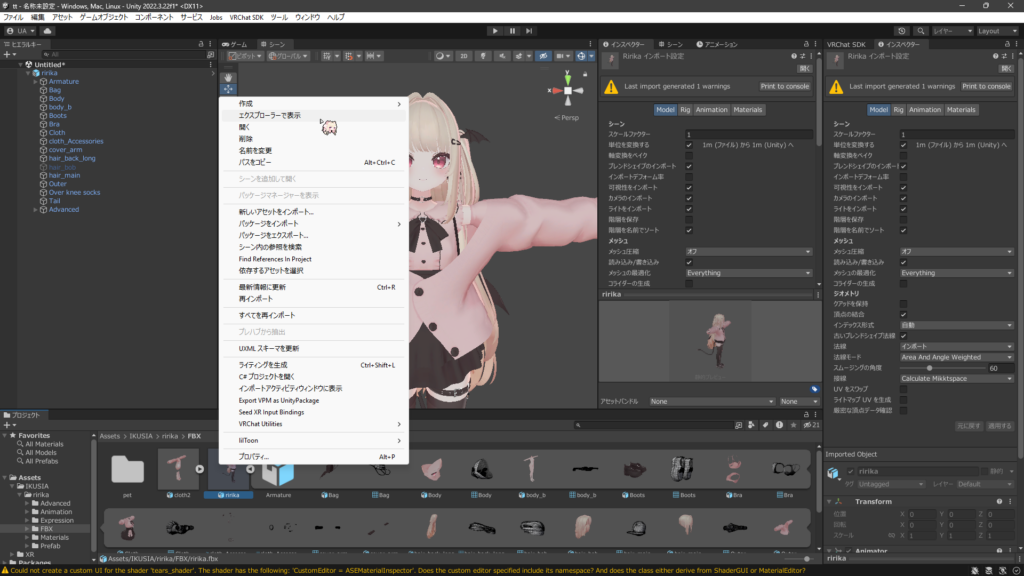Toggle left Inspector import cameras checkbox
The height and width of the screenshot is (576, 1024).
689,198
